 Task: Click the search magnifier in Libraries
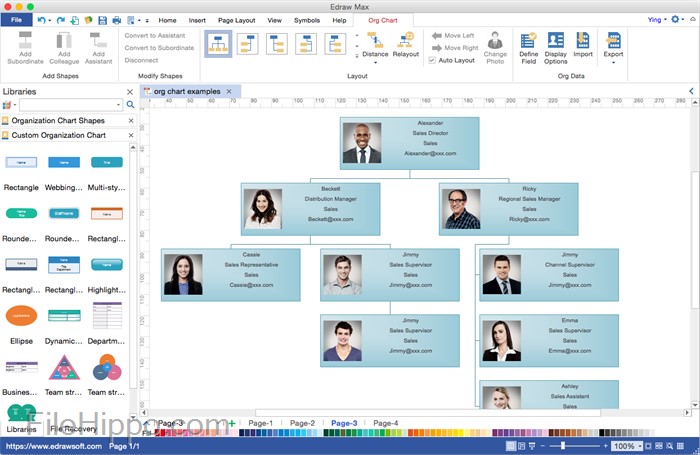point(130,104)
